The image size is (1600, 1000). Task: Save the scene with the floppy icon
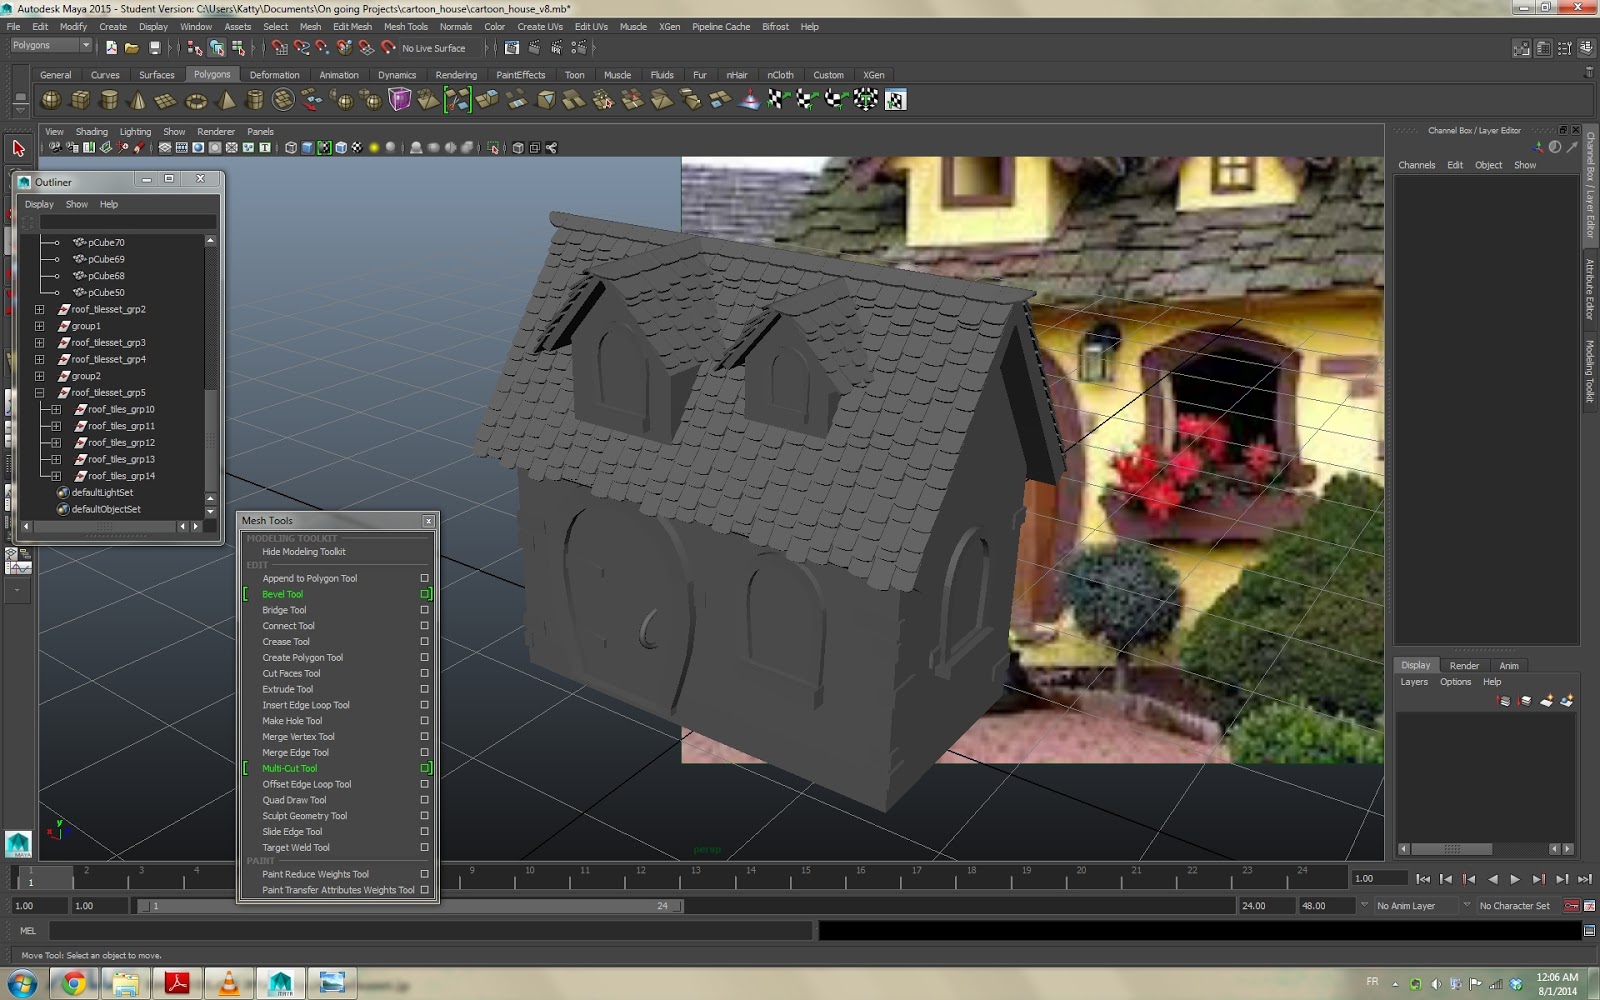point(155,47)
